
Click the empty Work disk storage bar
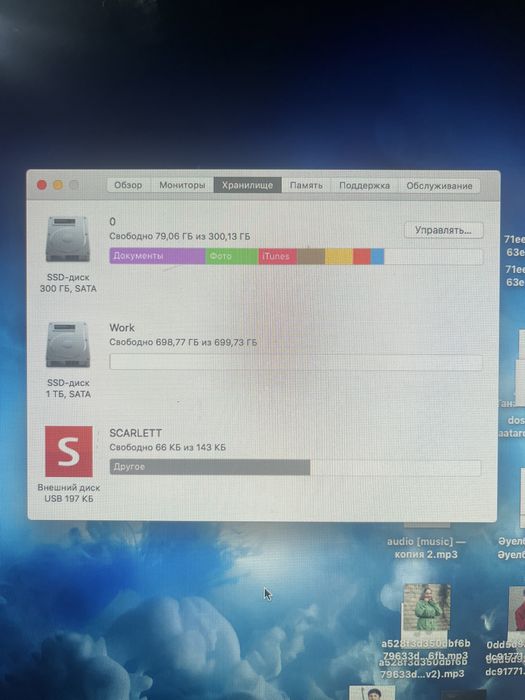(x=296, y=362)
